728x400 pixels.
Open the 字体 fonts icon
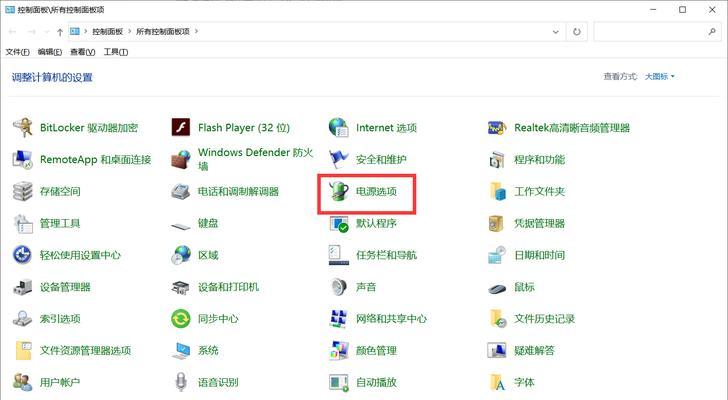coord(497,382)
